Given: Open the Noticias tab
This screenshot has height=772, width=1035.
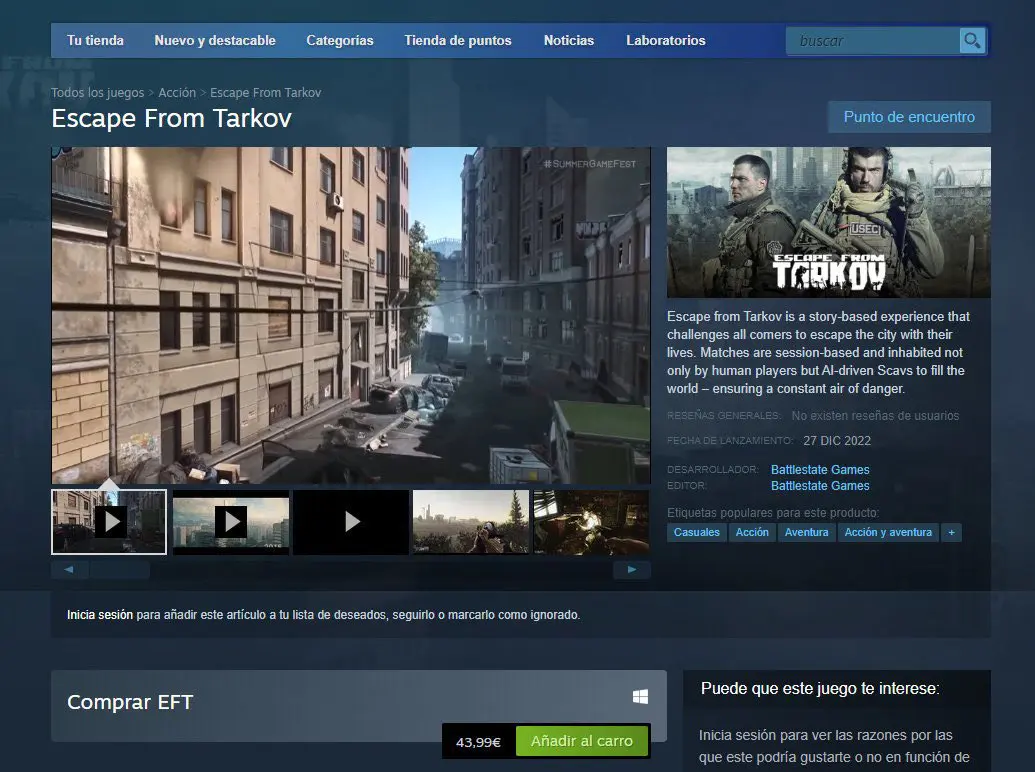Looking at the screenshot, I should pyautogui.click(x=569, y=40).
